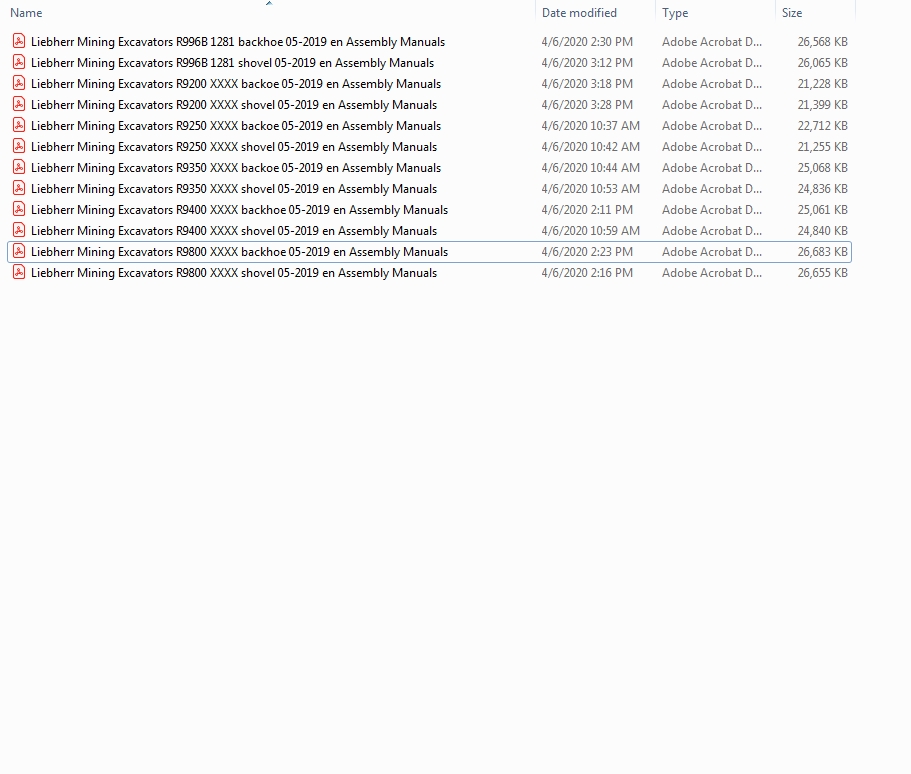This screenshot has height=774, width=911.
Task: Click PDF icon of R9400 XXXX backhoe manual
Action: pos(19,209)
